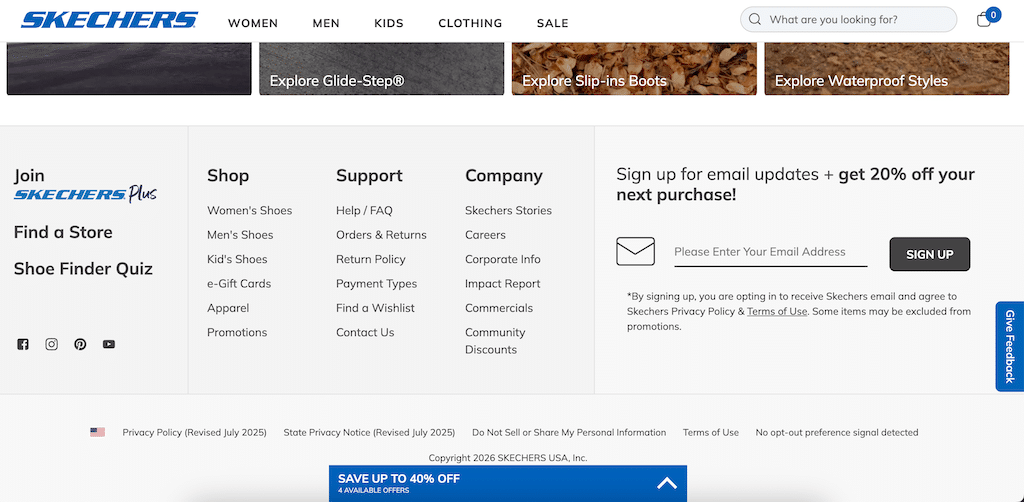Viewport: 1024px width, 502px height.
Task: Click the Skechers logo in header
Action: pyautogui.click(x=109, y=20)
